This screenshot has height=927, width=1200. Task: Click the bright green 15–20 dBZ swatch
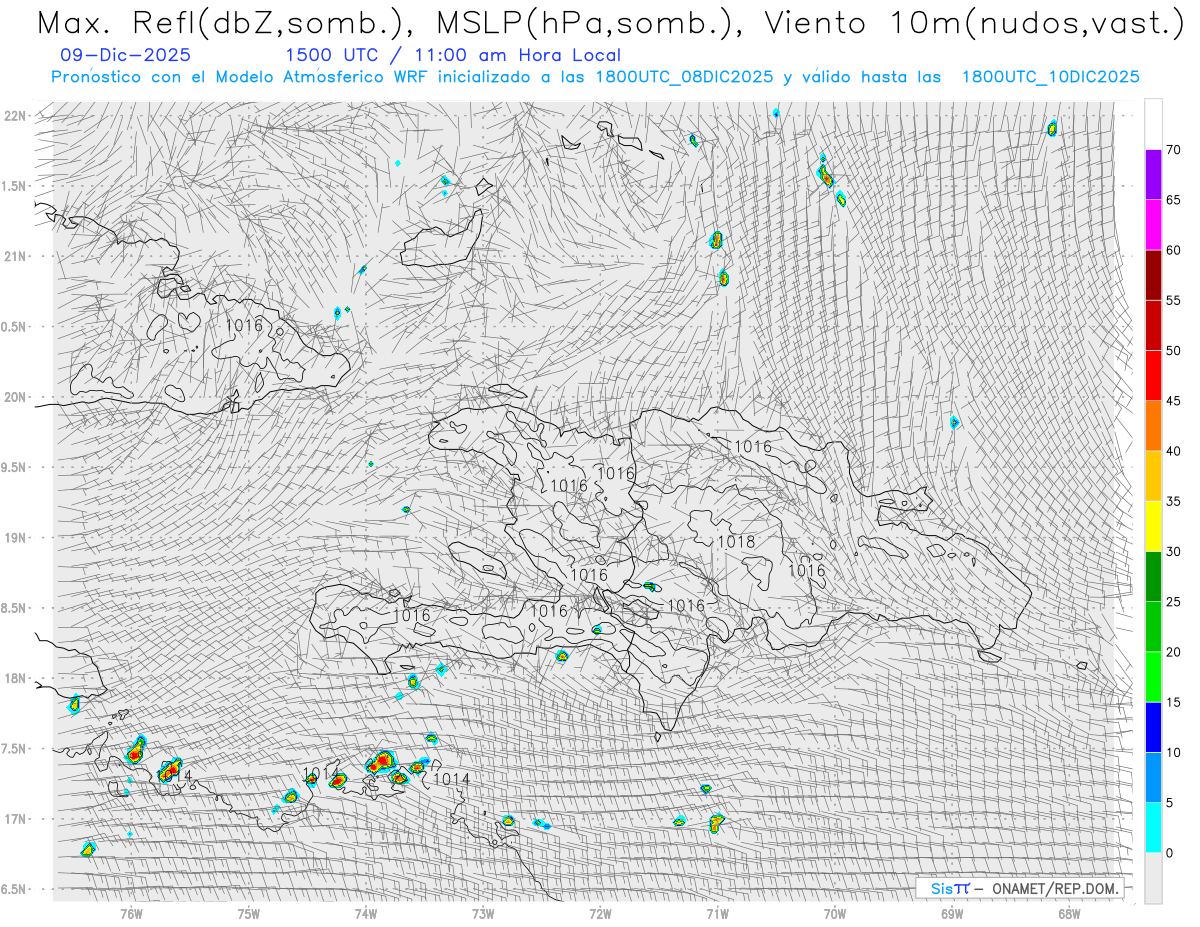tap(1153, 677)
